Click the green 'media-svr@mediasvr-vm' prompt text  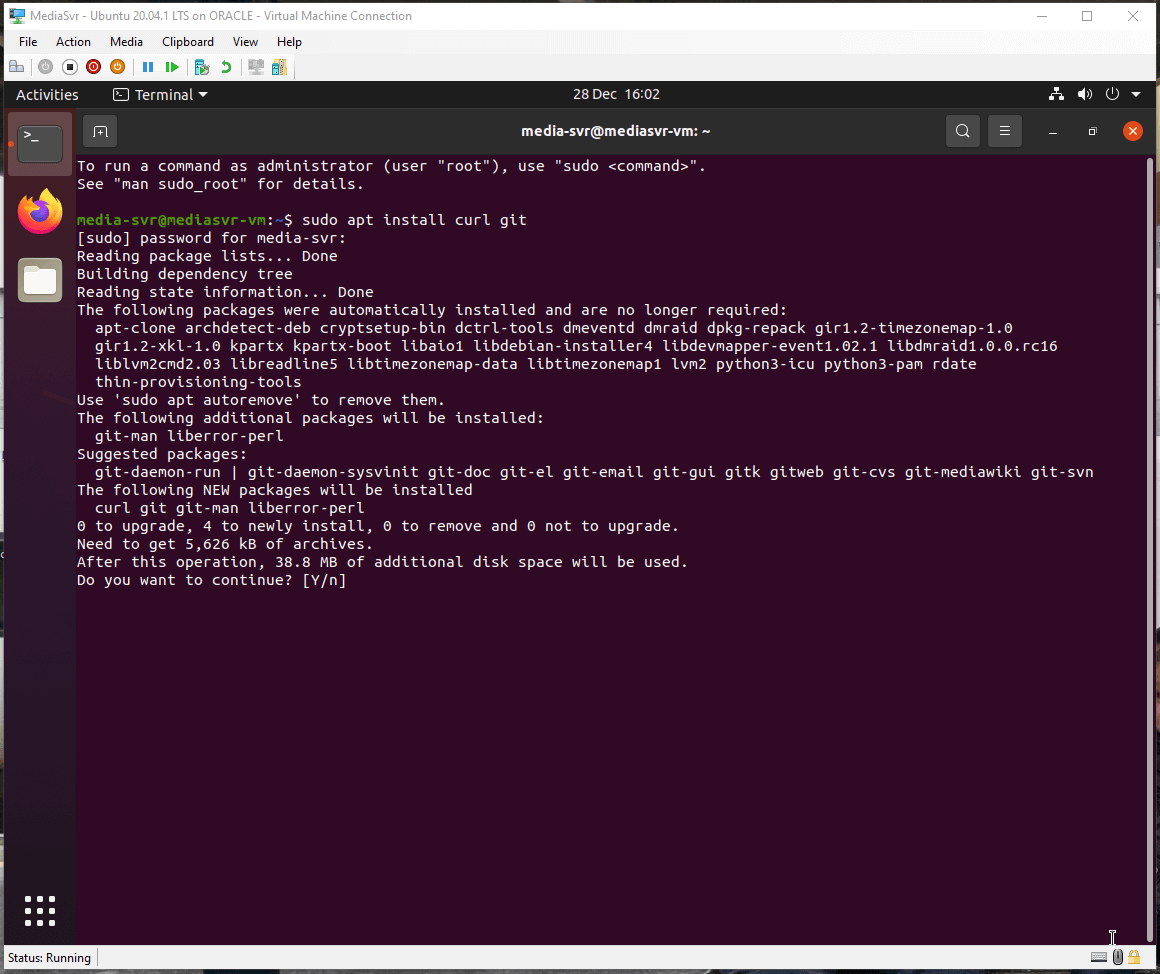pyautogui.click(x=172, y=220)
